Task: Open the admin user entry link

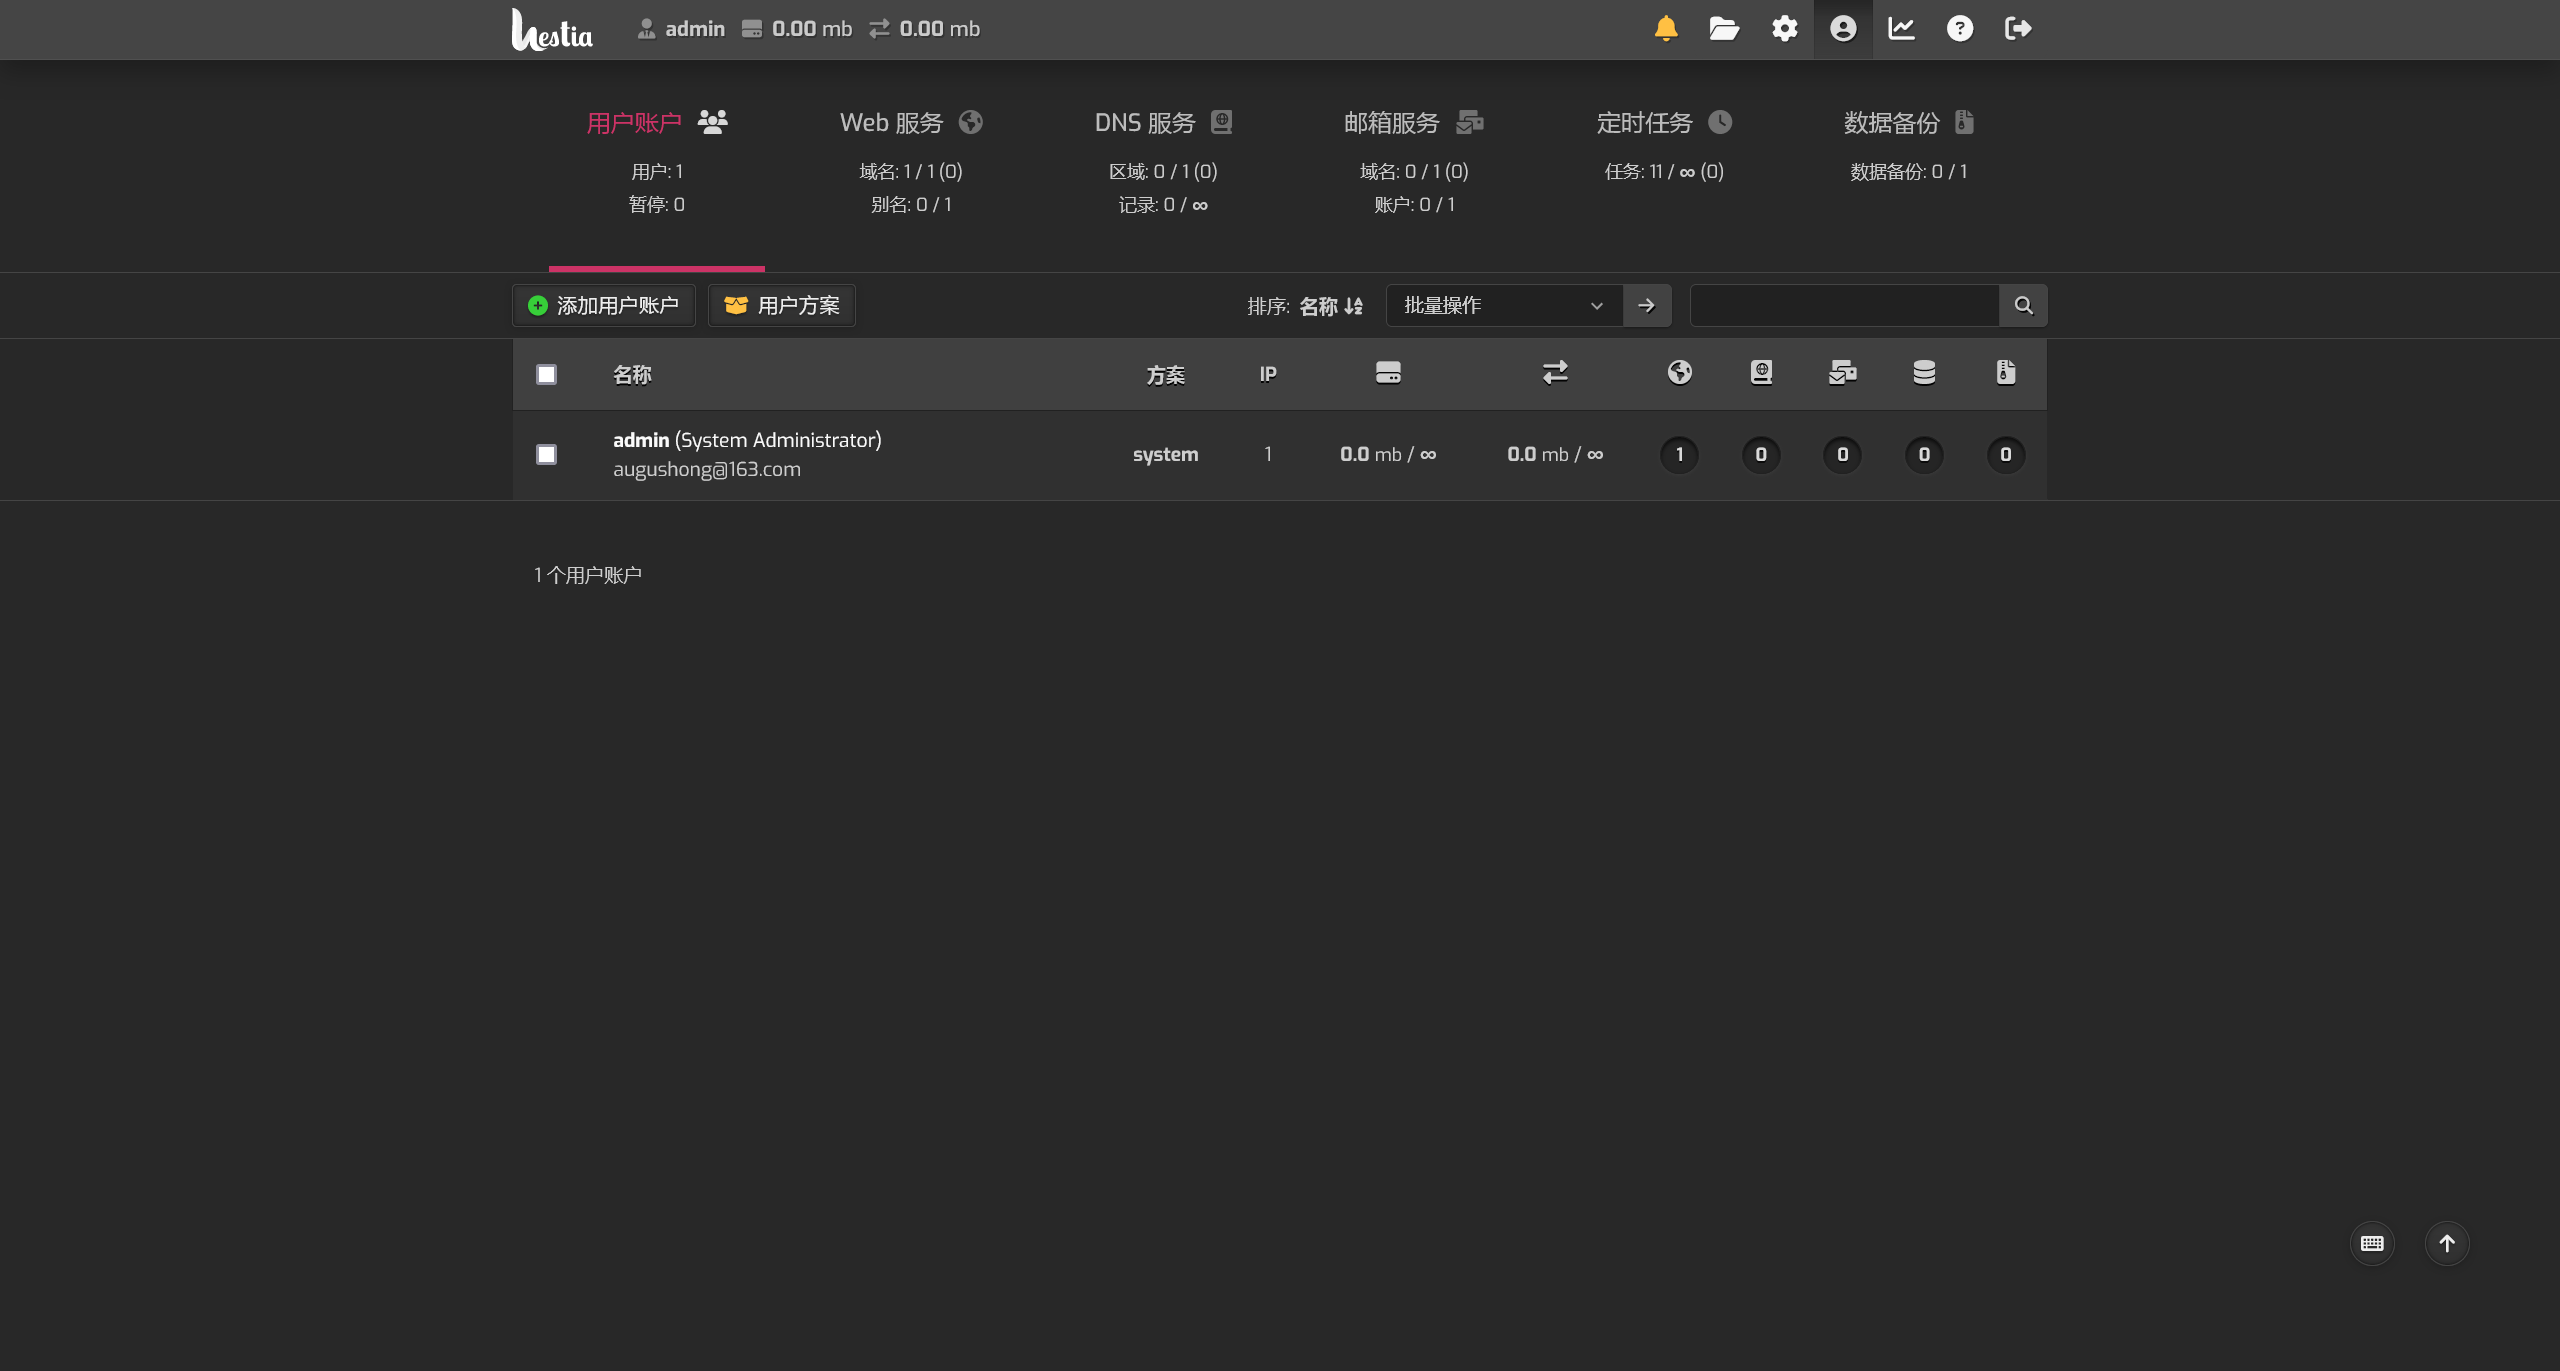Action: [x=641, y=440]
